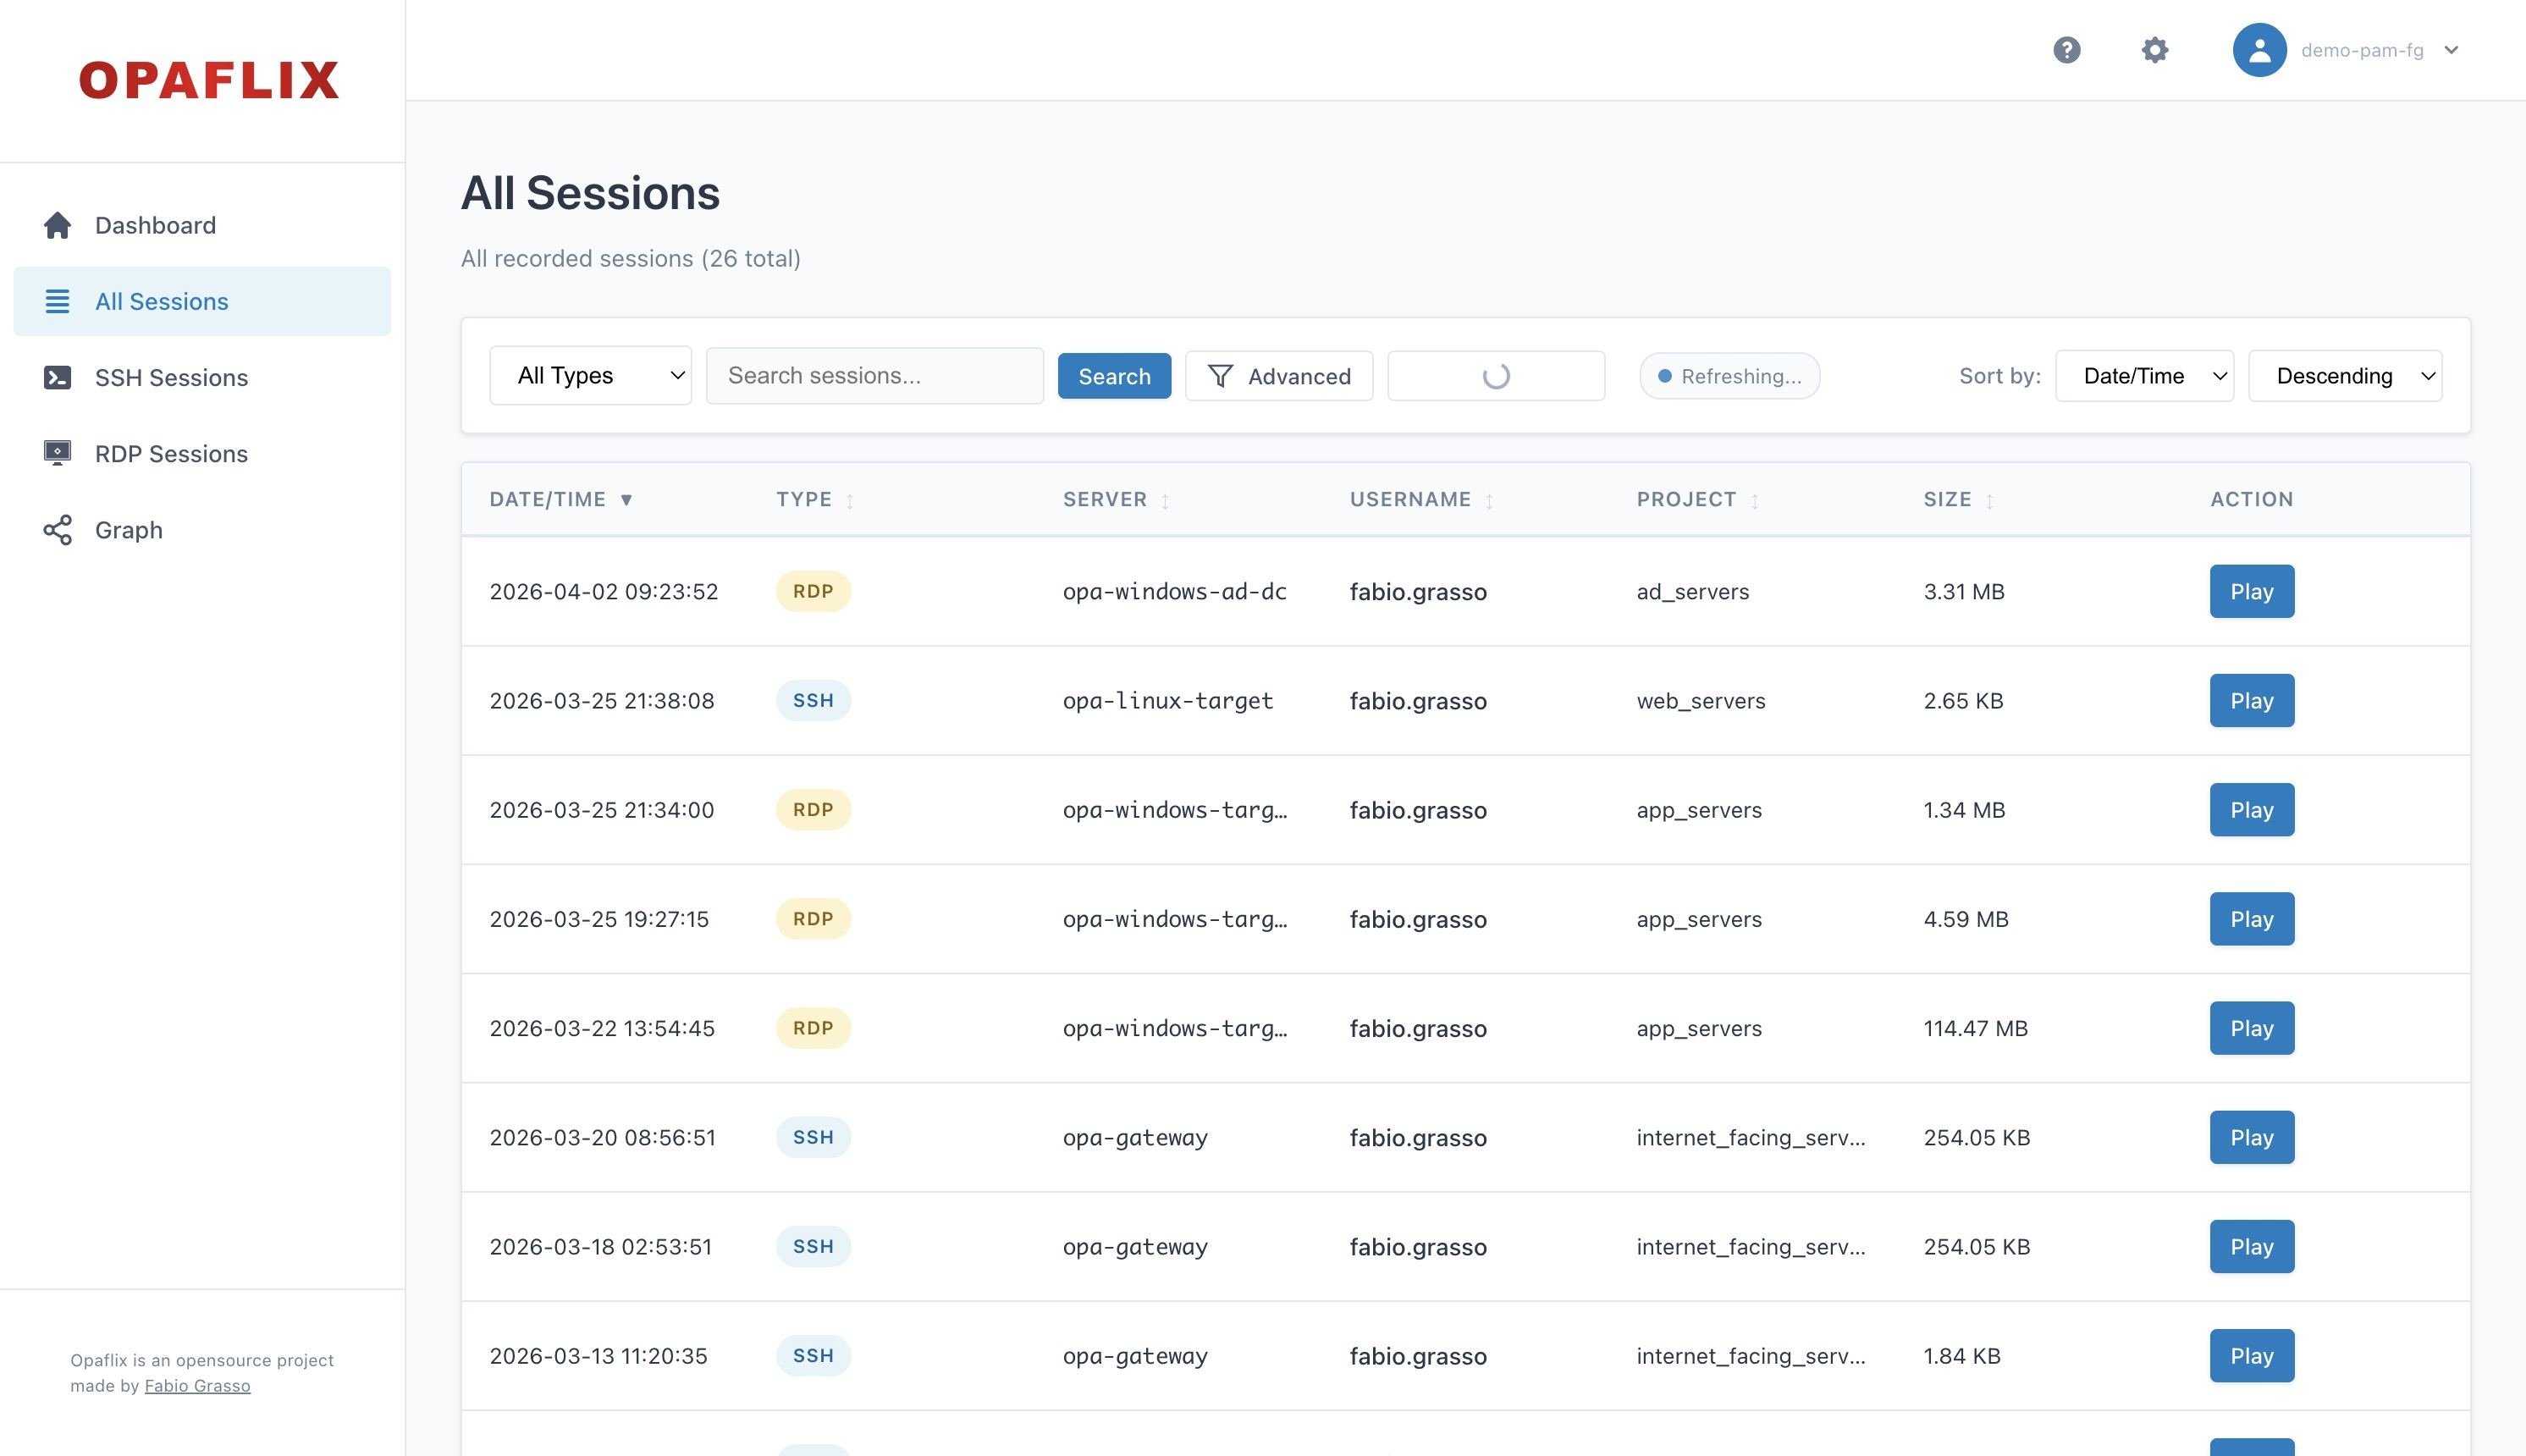Play the 1.84 KB session
This screenshot has height=1456, width=2526.
tap(2251, 1355)
